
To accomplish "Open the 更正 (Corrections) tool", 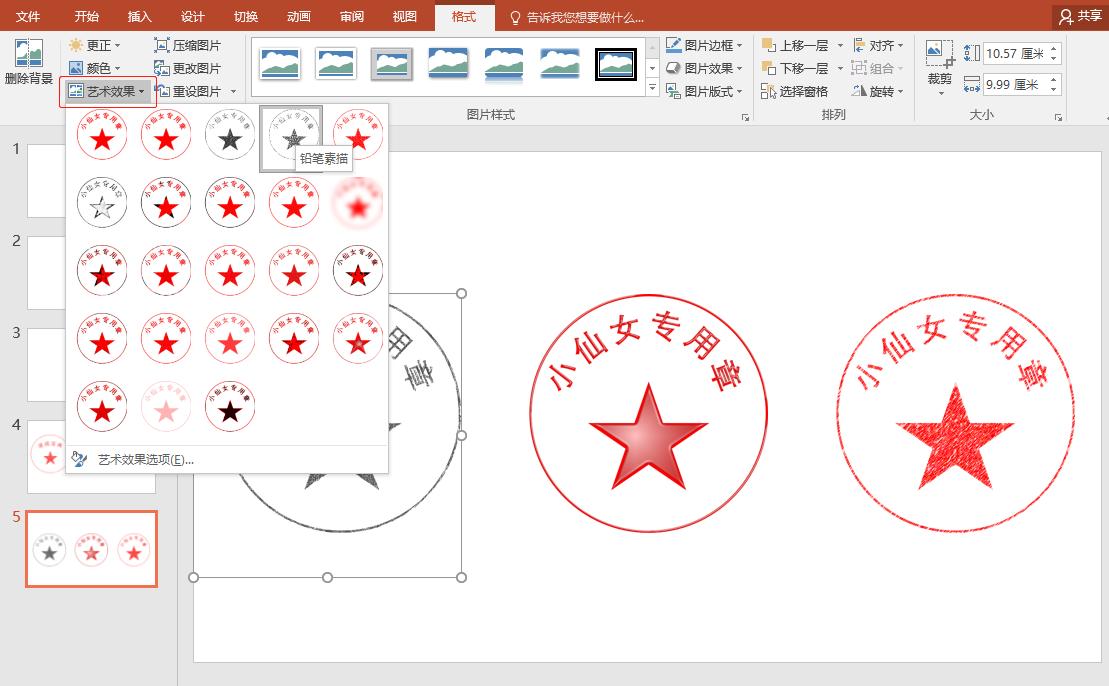I will click(96, 45).
